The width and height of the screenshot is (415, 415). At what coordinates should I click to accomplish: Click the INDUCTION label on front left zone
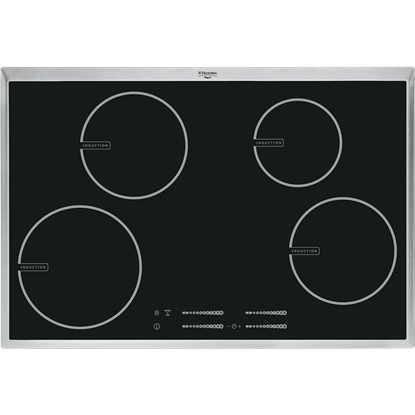(x=33, y=267)
